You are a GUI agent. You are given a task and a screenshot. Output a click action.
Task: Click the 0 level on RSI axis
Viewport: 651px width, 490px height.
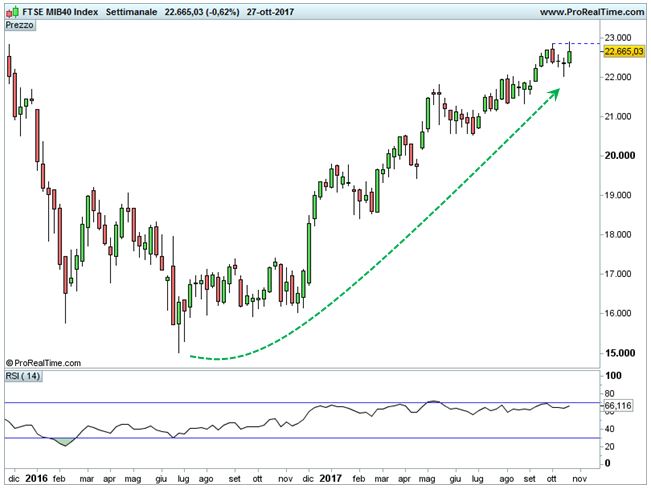(608, 463)
